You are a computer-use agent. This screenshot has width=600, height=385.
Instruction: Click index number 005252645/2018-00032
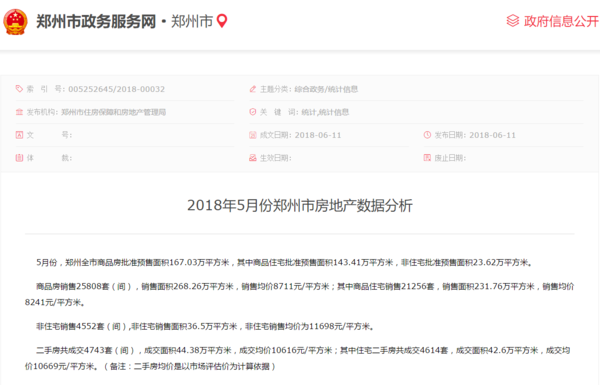coord(116,89)
